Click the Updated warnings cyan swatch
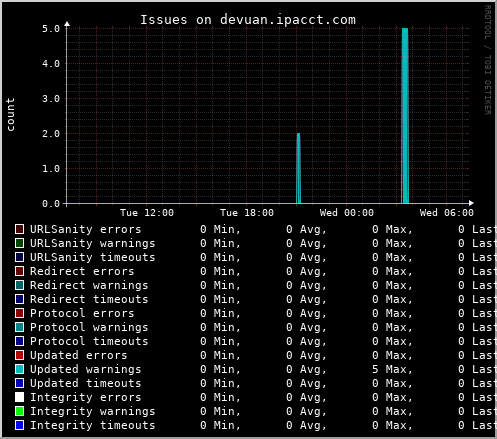 coord(20,369)
